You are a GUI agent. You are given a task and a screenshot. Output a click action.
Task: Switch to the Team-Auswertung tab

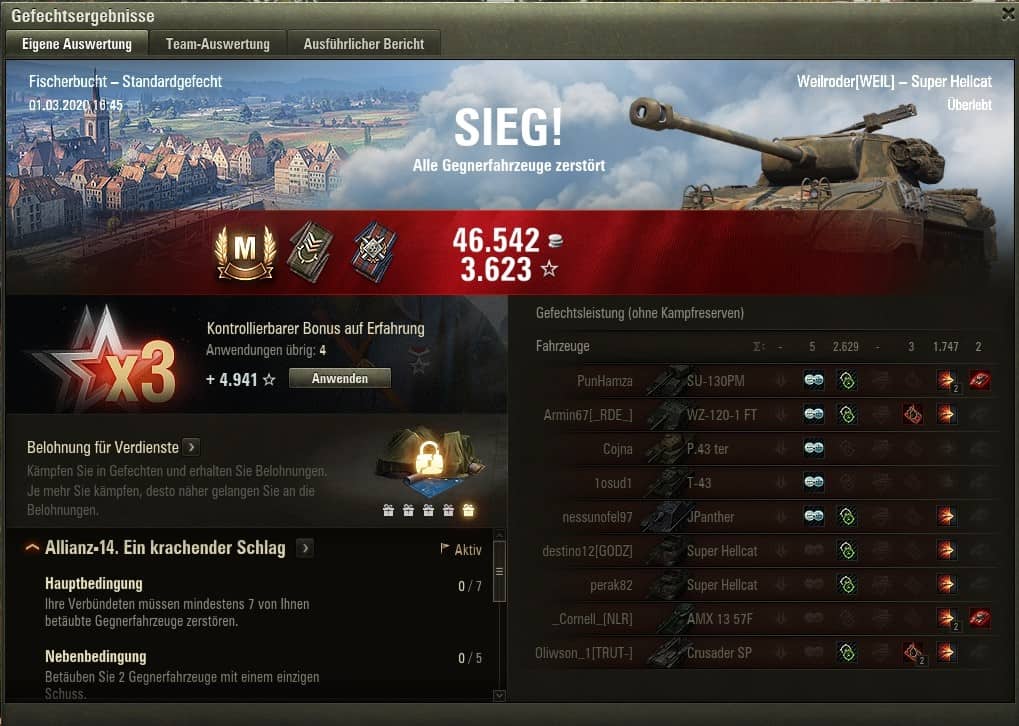coord(218,44)
